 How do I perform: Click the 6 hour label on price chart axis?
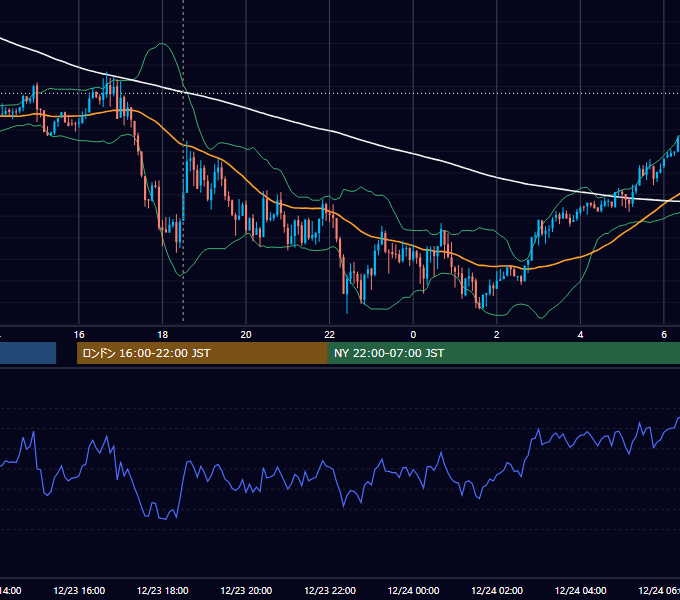[664, 335]
